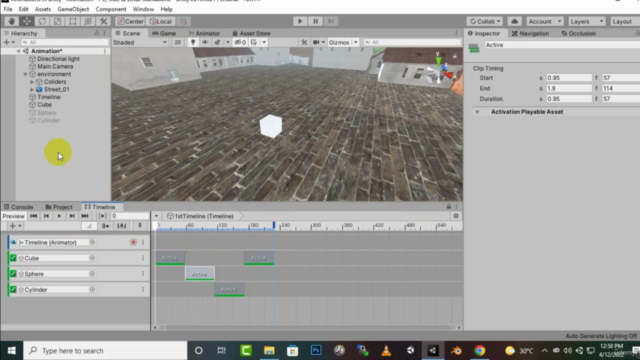The width and height of the screenshot is (640, 360).
Task: Toggle pivot Center handle position
Action: pos(130,21)
